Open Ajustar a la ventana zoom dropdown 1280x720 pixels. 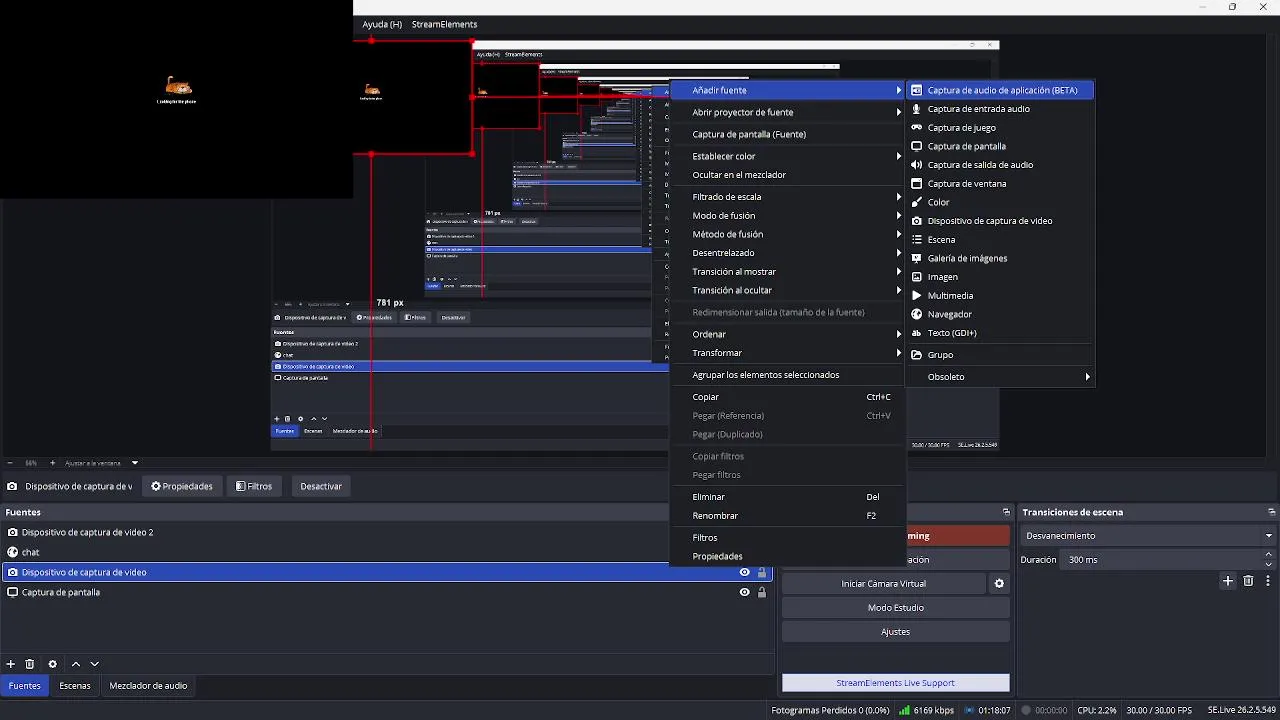pos(101,463)
